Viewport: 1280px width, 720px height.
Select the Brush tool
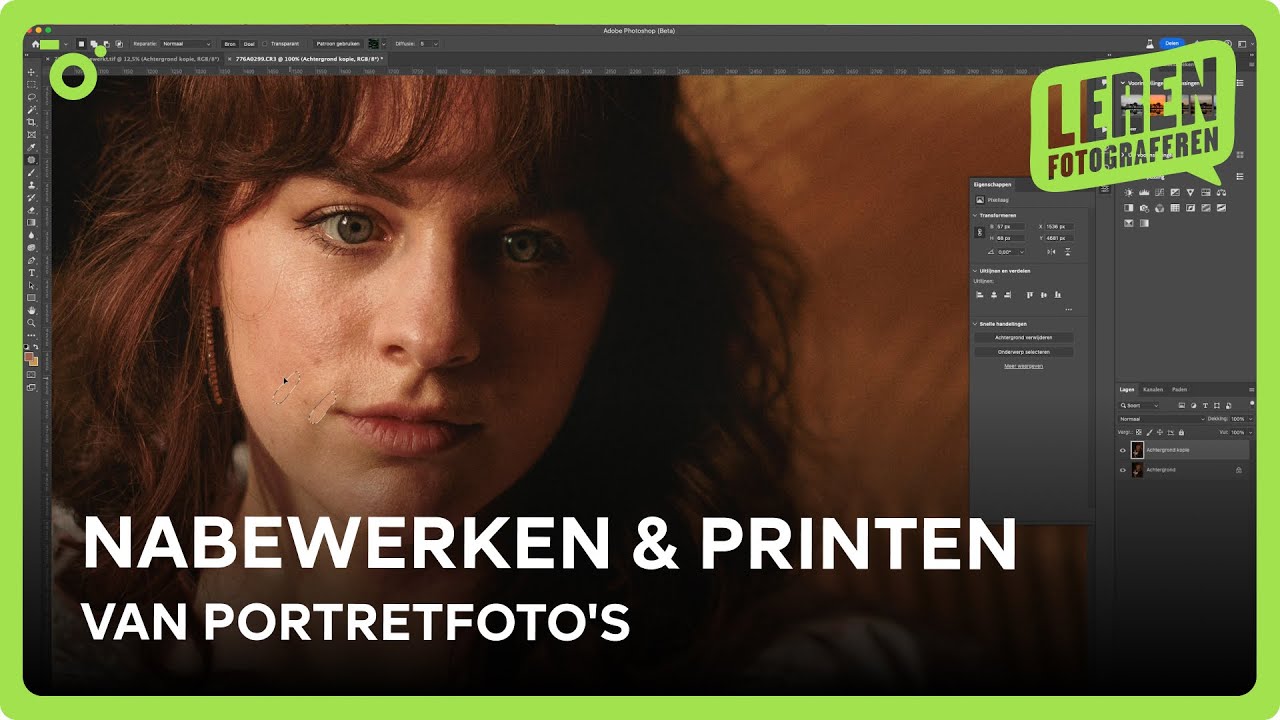coord(31,172)
